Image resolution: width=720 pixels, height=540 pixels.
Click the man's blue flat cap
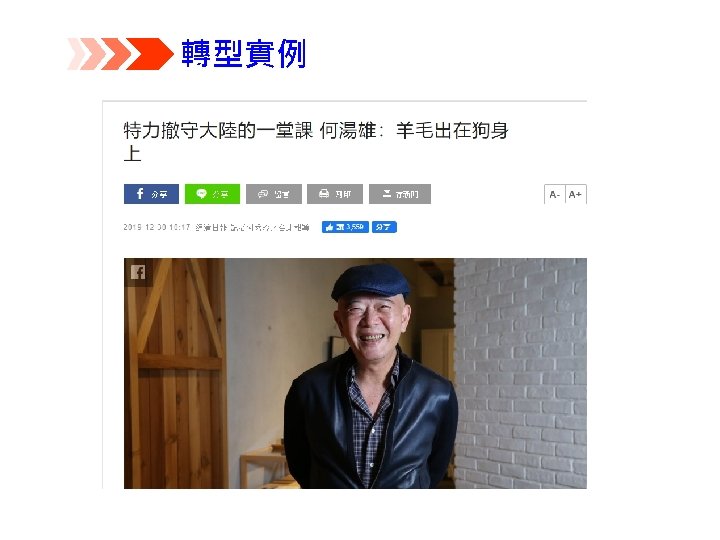(371, 282)
